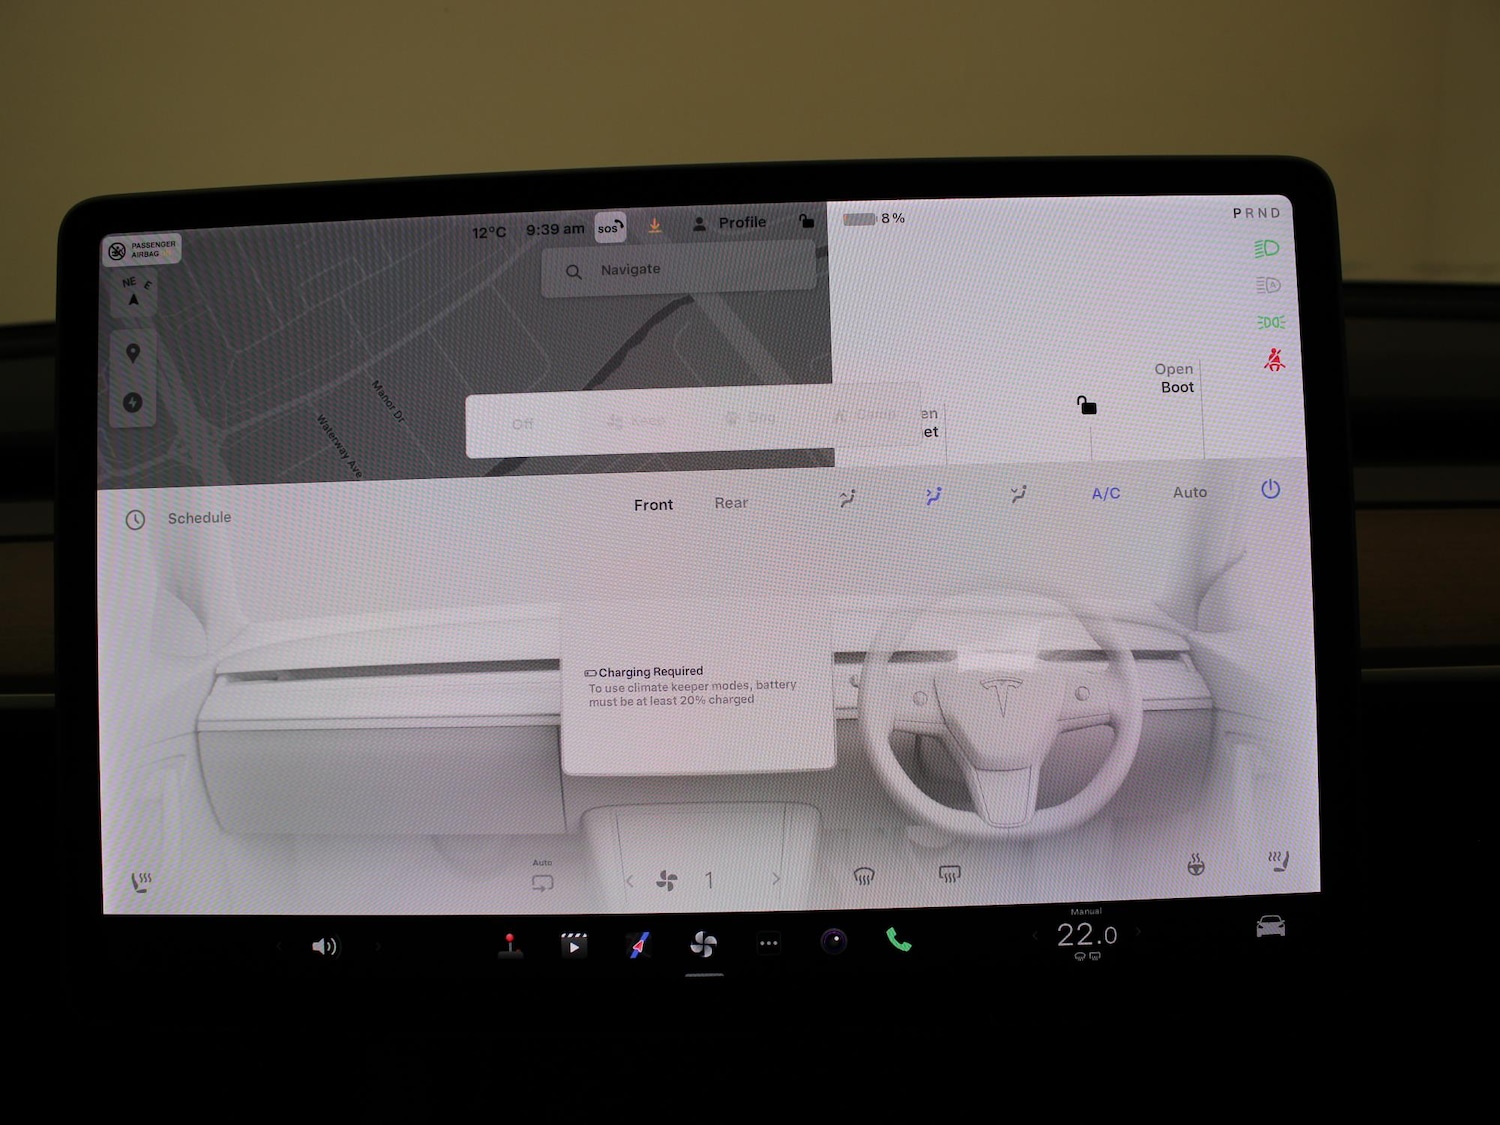Tap the car Controls icon
This screenshot has height=1125, width=1500.
[x=1270, y=927]
